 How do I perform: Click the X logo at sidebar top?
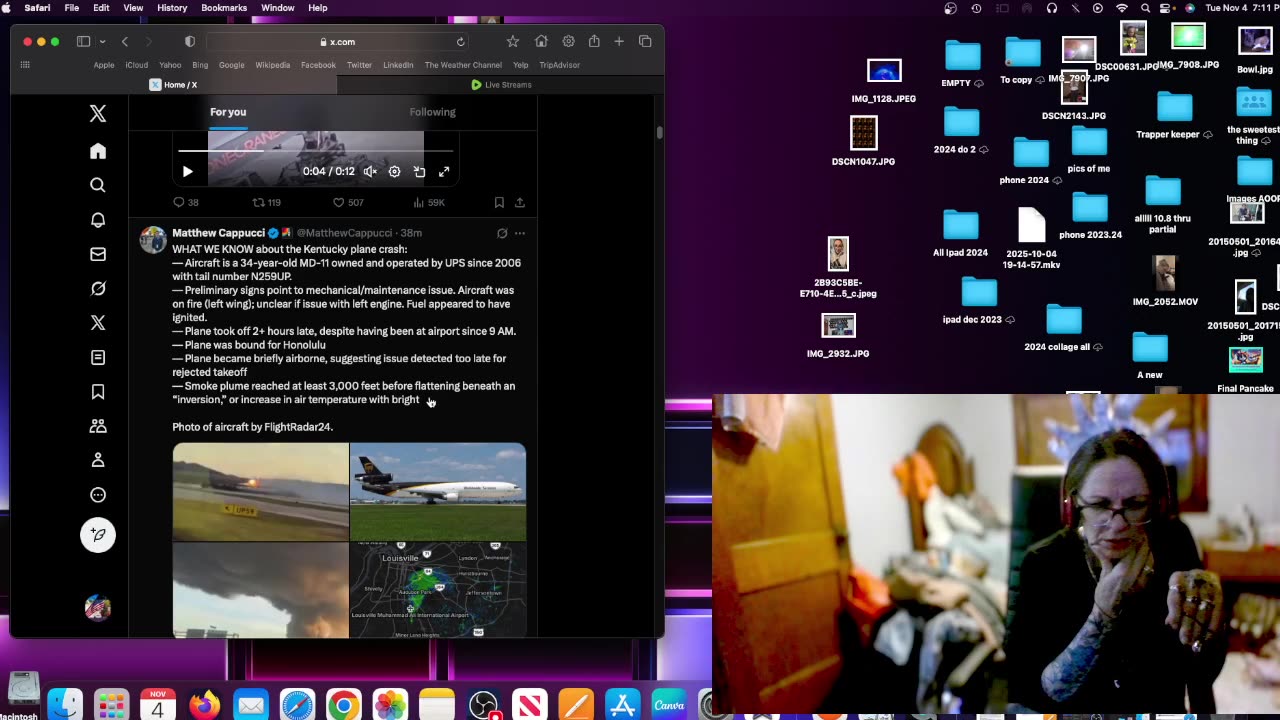[98, 114]
